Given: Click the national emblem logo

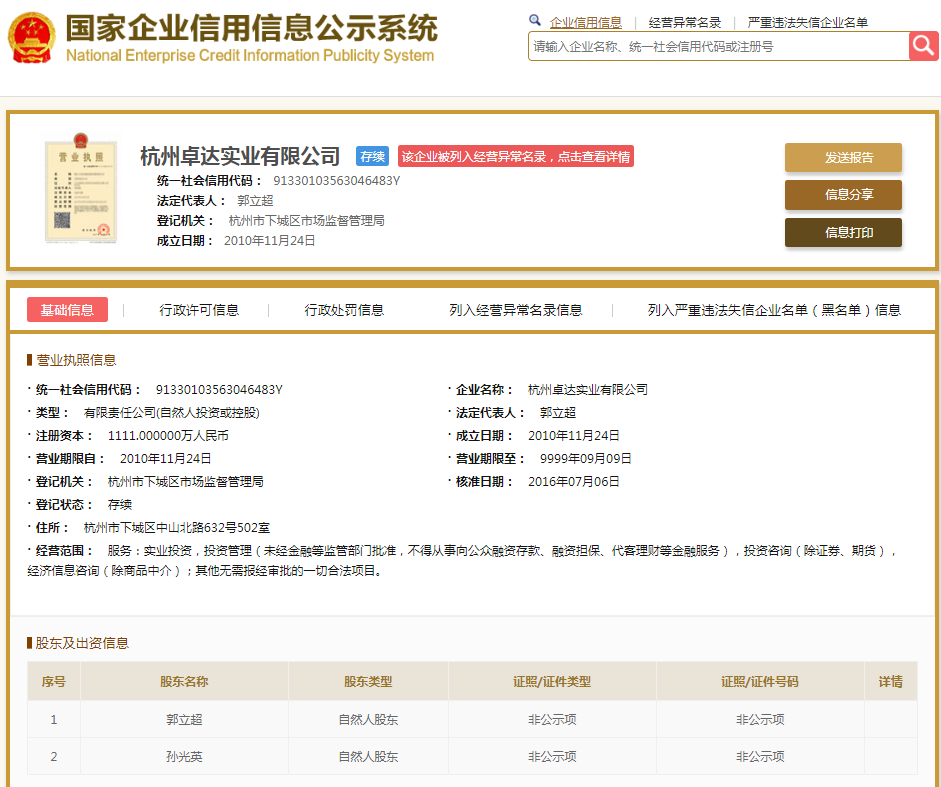Looking at the screenshot, I should tap(32, 40).
